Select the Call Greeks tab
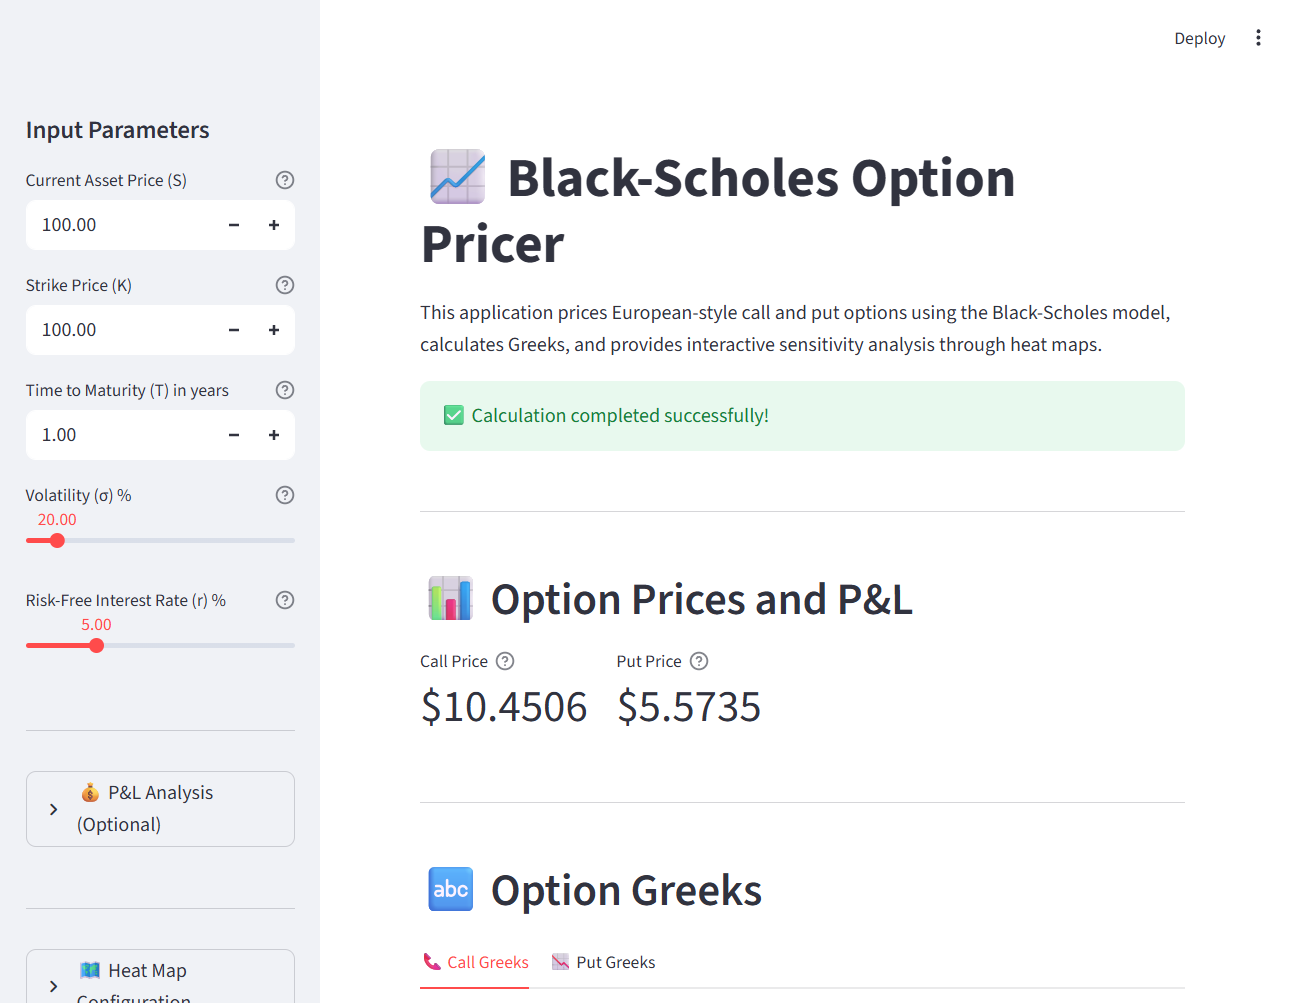Screen dimensions: 1298x1003 point(475,962)
